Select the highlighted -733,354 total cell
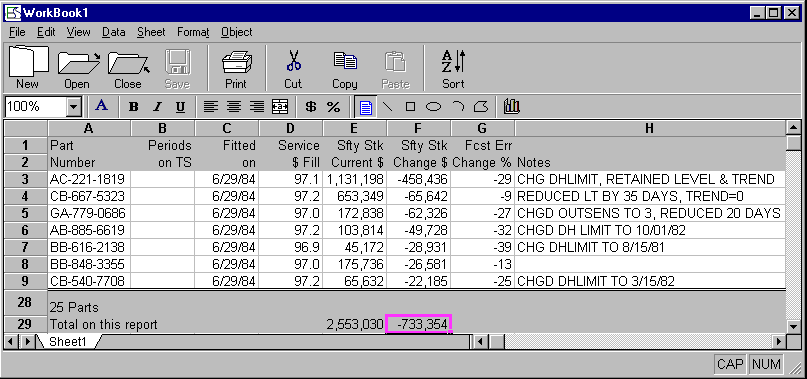807x379 pixels. coord(418,324)
